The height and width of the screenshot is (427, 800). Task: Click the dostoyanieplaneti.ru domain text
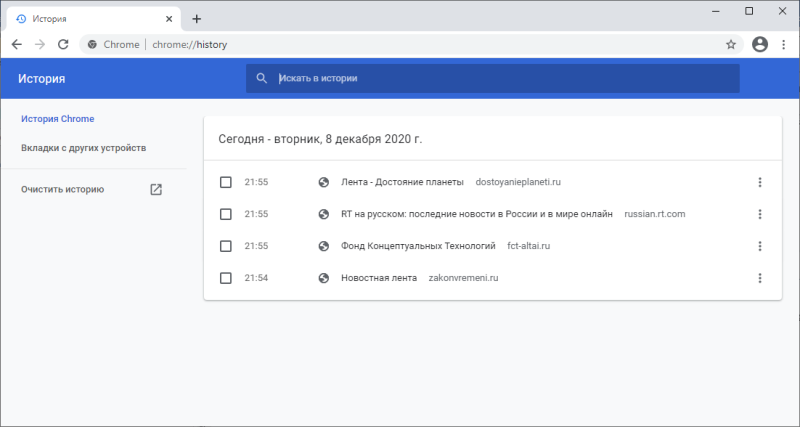tap(518, 182)
